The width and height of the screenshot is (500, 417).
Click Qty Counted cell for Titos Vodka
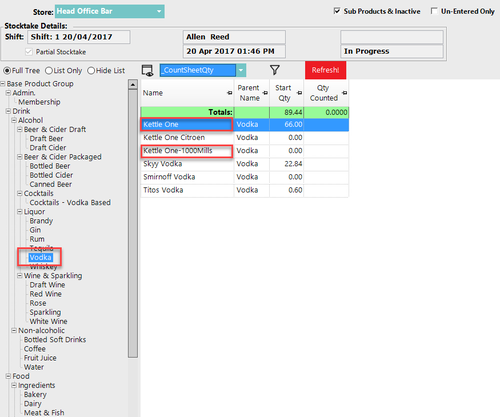pyautogui.click(x=326, y=190)
